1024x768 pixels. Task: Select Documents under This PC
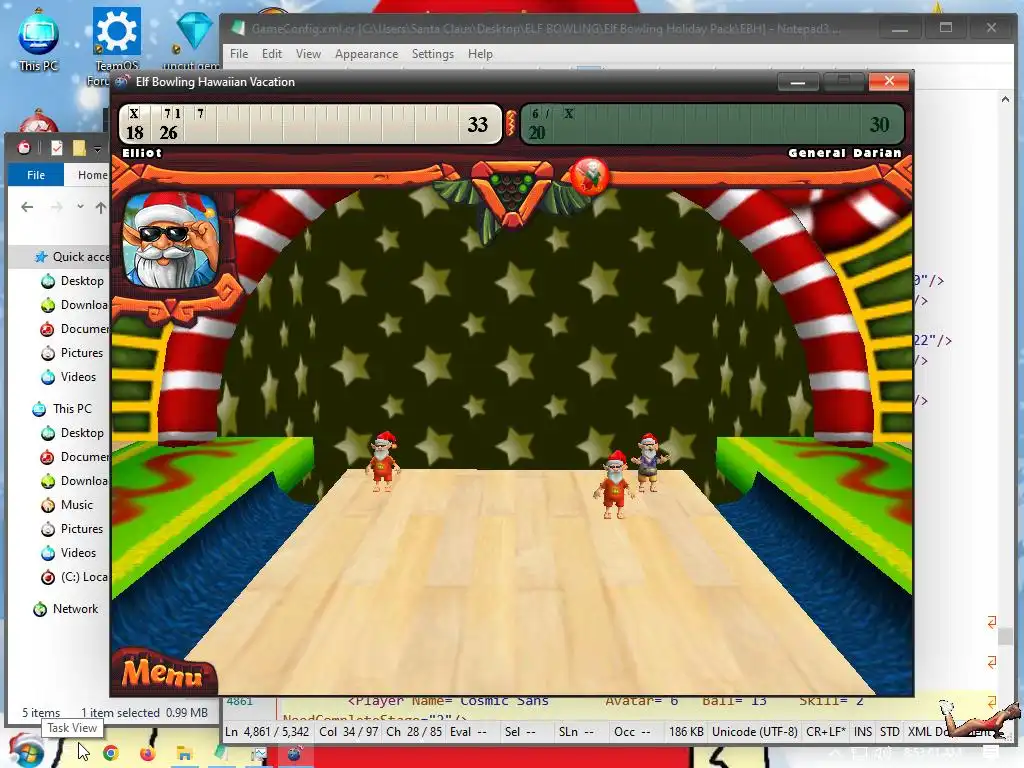pyautogui.click(x=82, y=457)
